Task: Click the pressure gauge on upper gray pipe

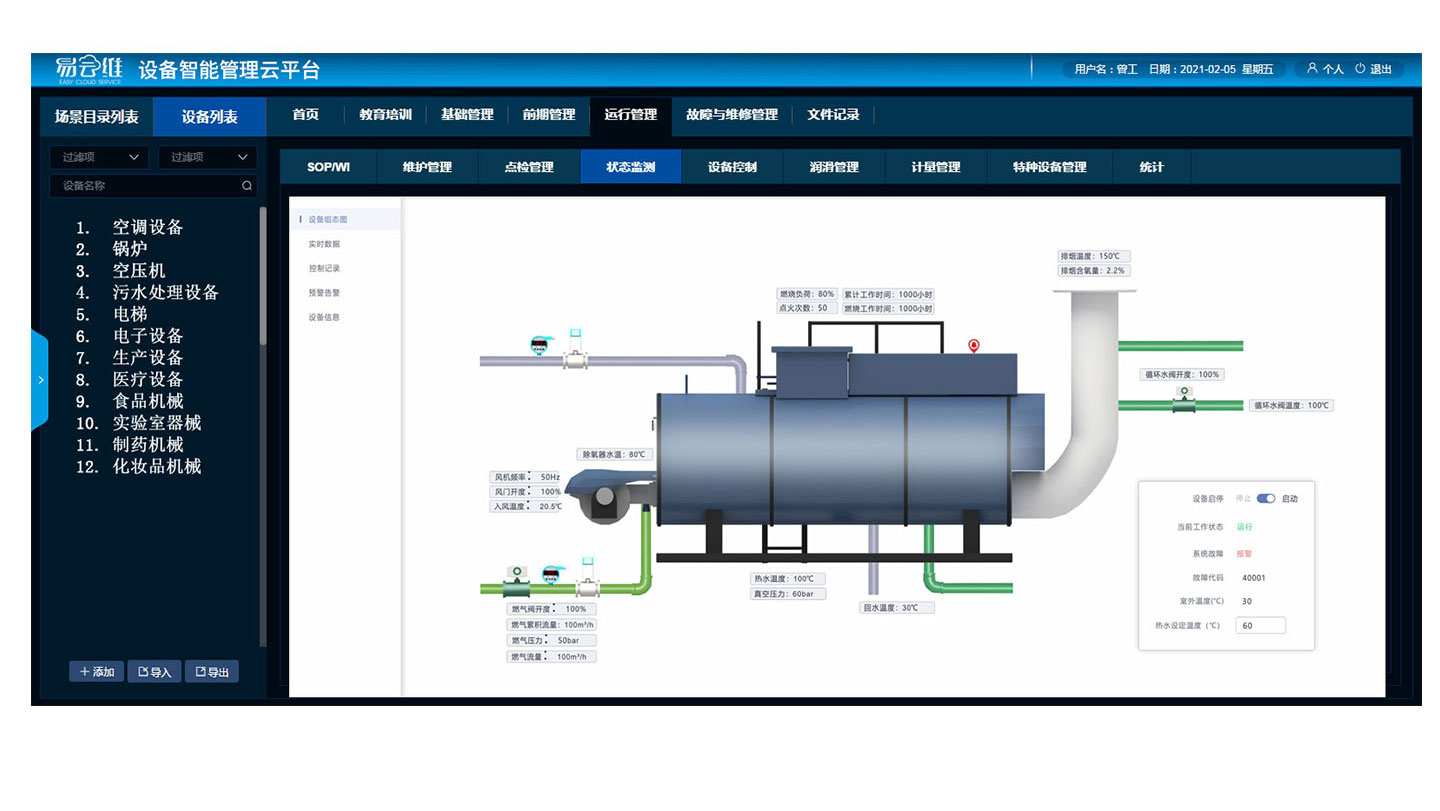Action: [x=539, y=345]
